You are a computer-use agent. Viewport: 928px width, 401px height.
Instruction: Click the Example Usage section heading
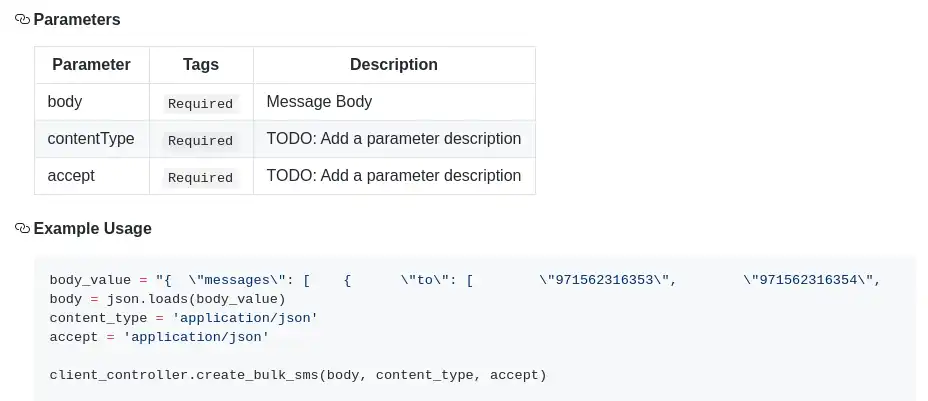[x=92, y=229]
